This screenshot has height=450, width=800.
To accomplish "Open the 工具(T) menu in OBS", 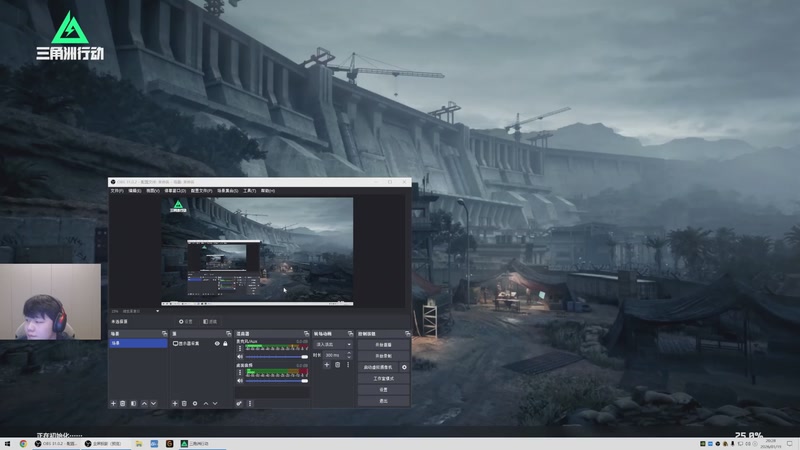I will [249, 191].
